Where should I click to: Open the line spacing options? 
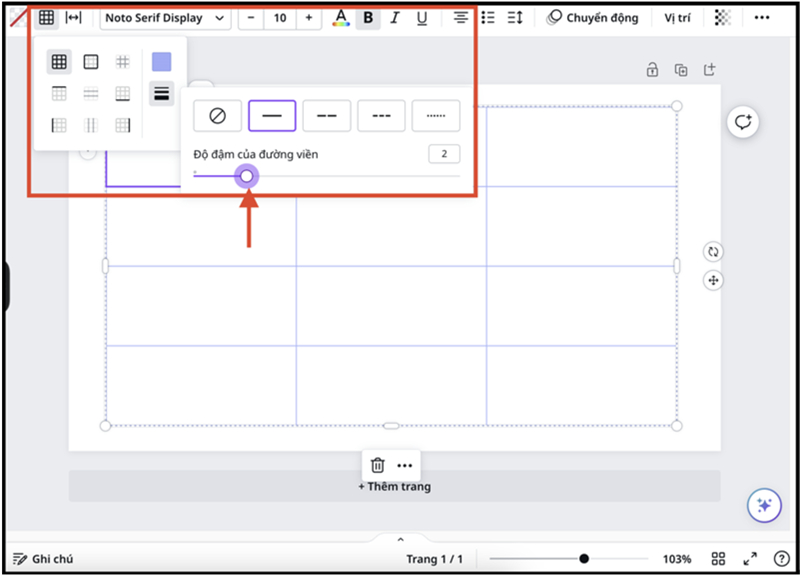coord(515,18)
